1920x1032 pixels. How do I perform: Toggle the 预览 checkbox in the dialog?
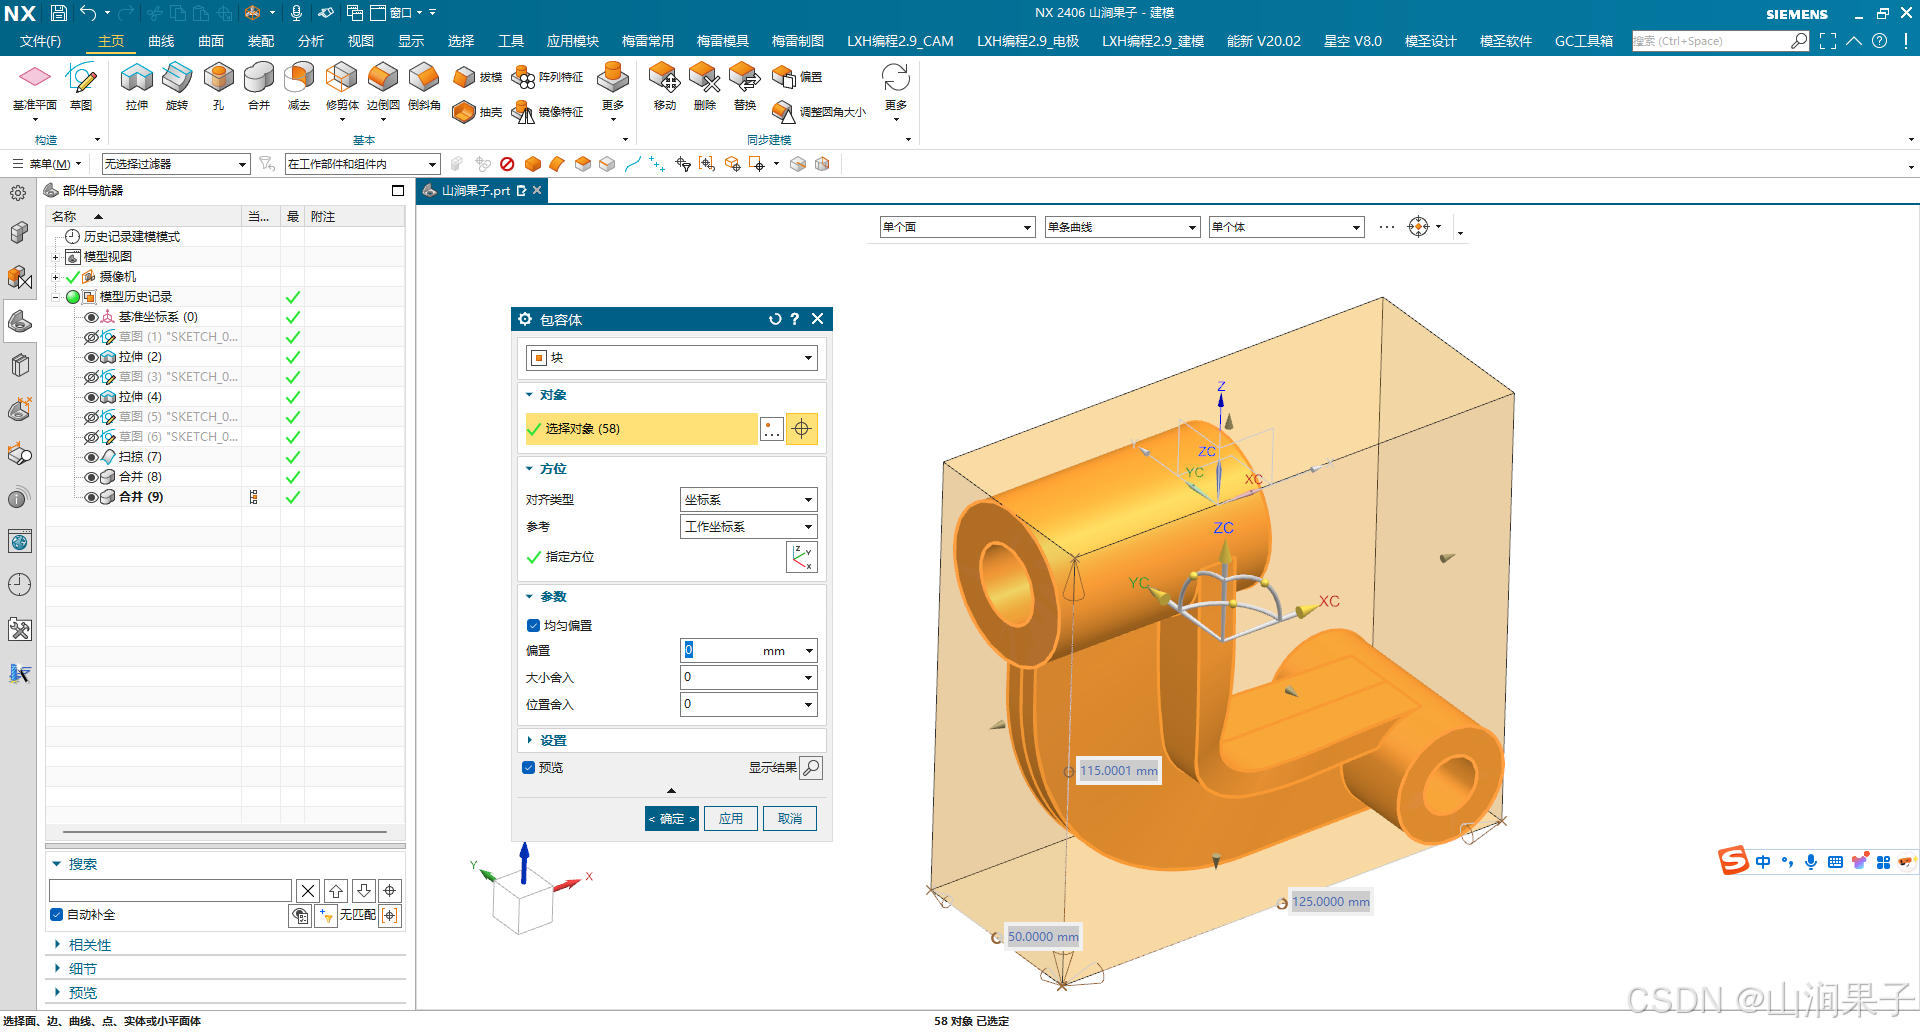(x=529, y=768)
